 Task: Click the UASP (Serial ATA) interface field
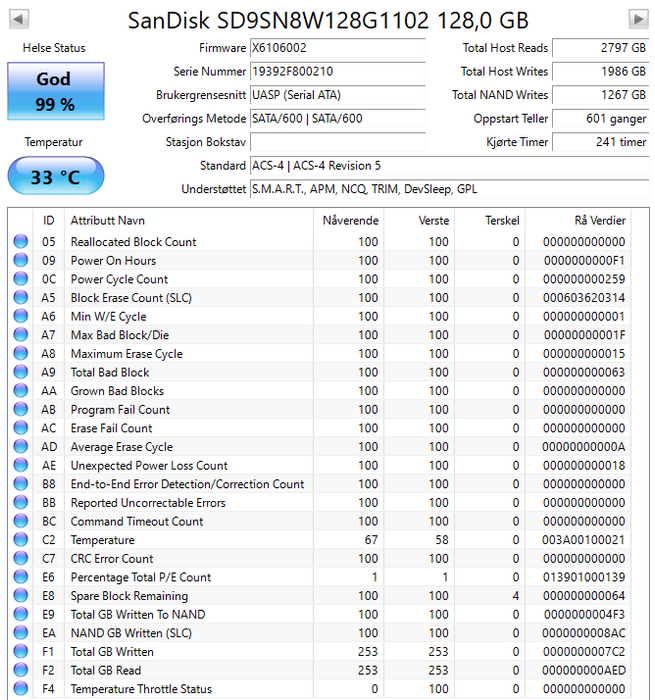point(338,95)
